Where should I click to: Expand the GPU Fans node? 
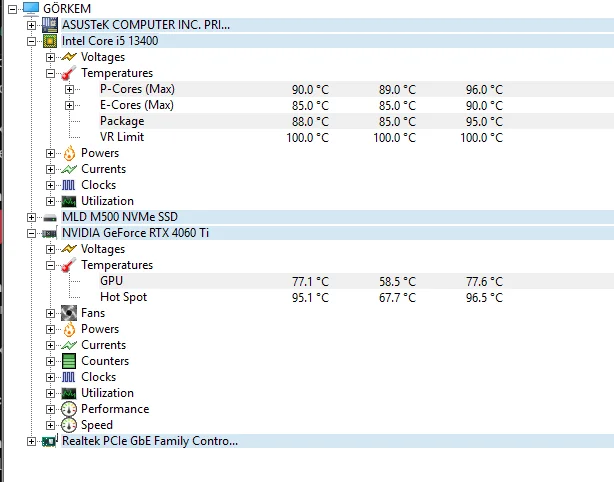50,313
